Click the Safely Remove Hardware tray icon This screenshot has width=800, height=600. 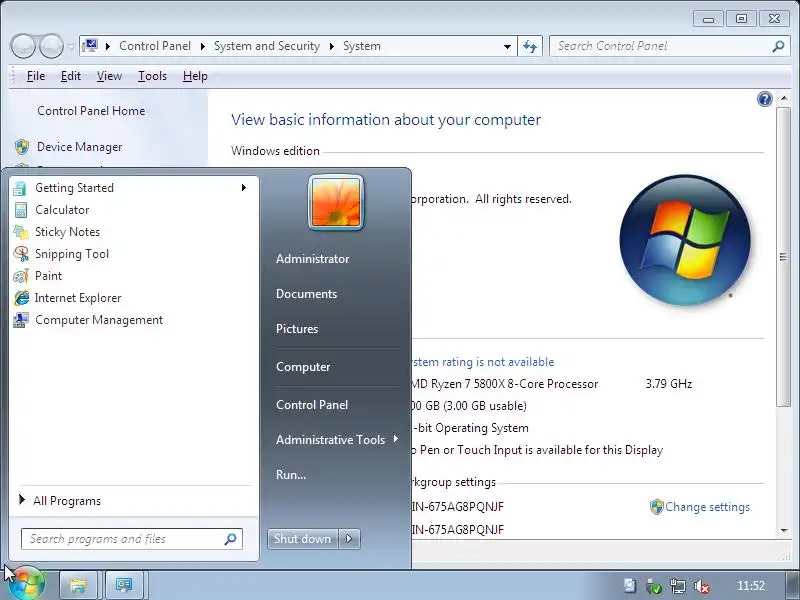pos(654,586)
